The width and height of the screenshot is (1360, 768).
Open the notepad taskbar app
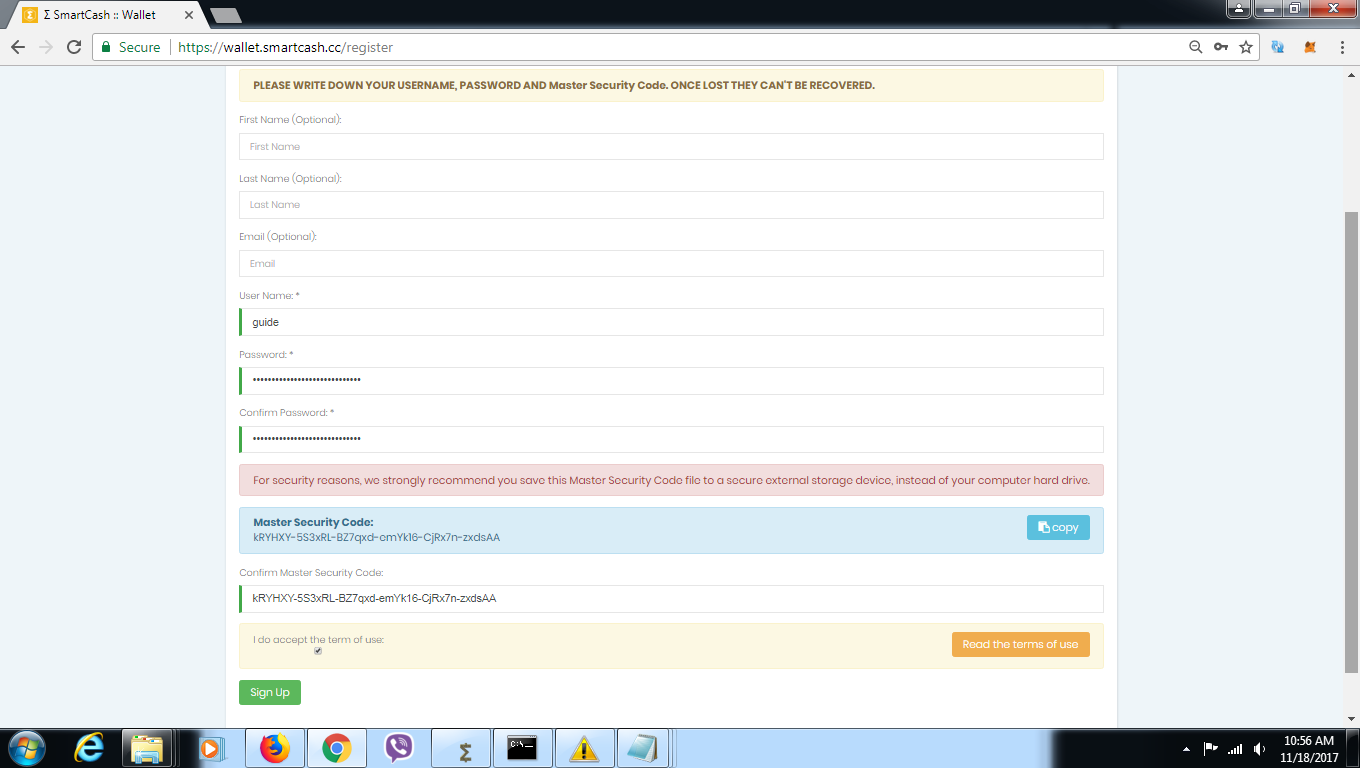[642, 748]
